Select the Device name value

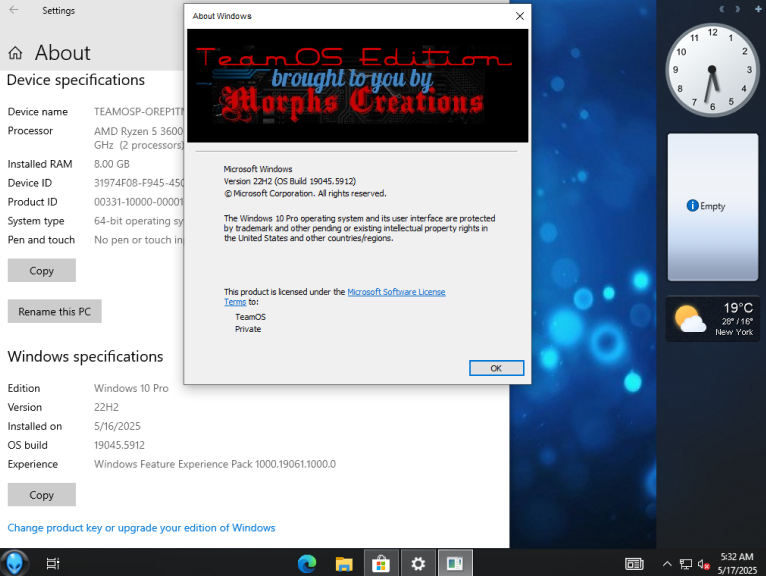(139, 111)
